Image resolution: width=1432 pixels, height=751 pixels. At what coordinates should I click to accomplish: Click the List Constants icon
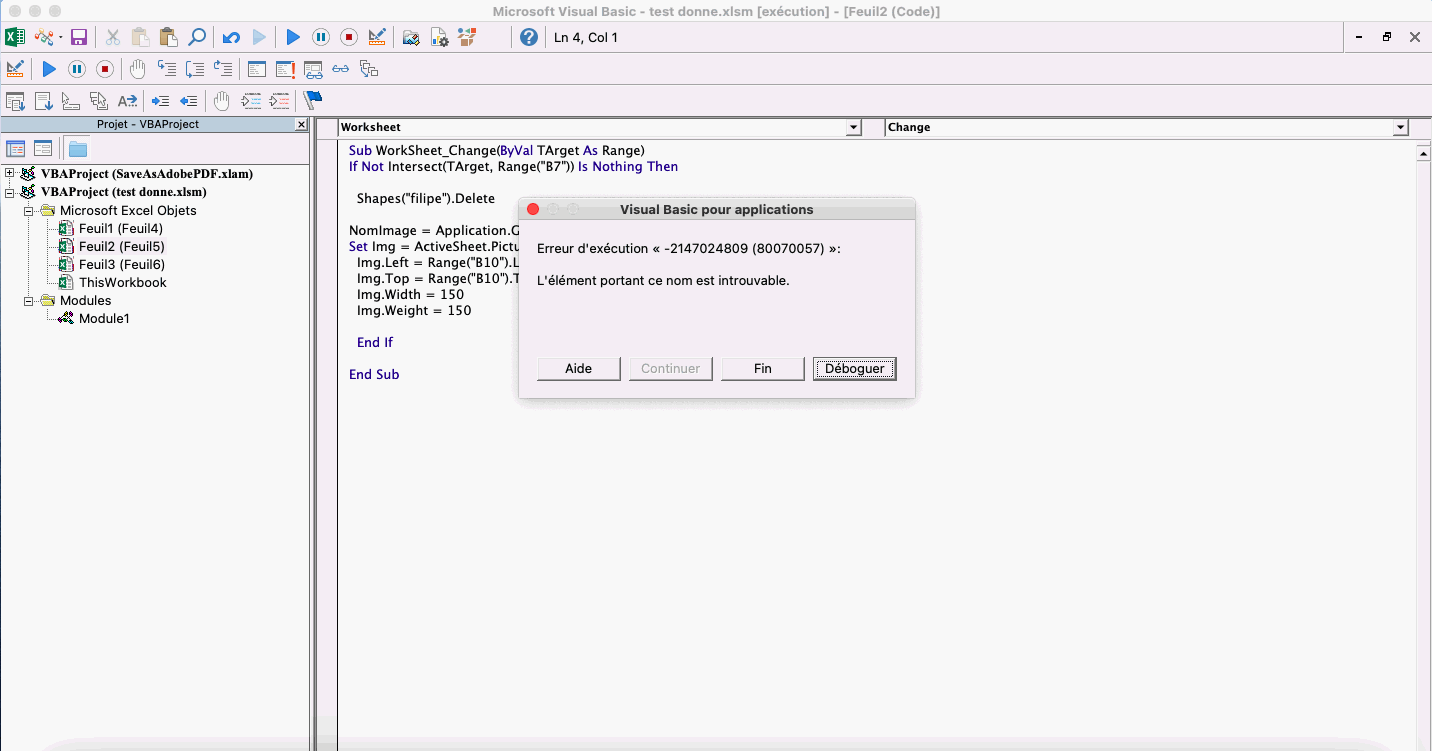(43, 100)
